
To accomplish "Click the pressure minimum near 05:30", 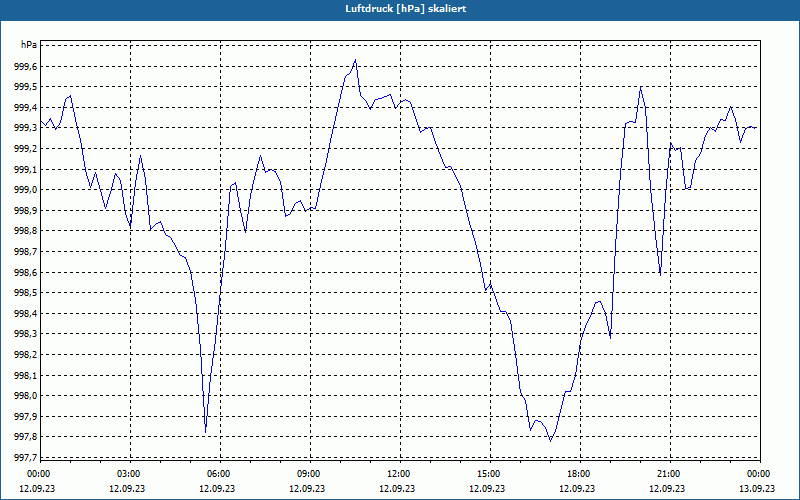I will [206, 432].
